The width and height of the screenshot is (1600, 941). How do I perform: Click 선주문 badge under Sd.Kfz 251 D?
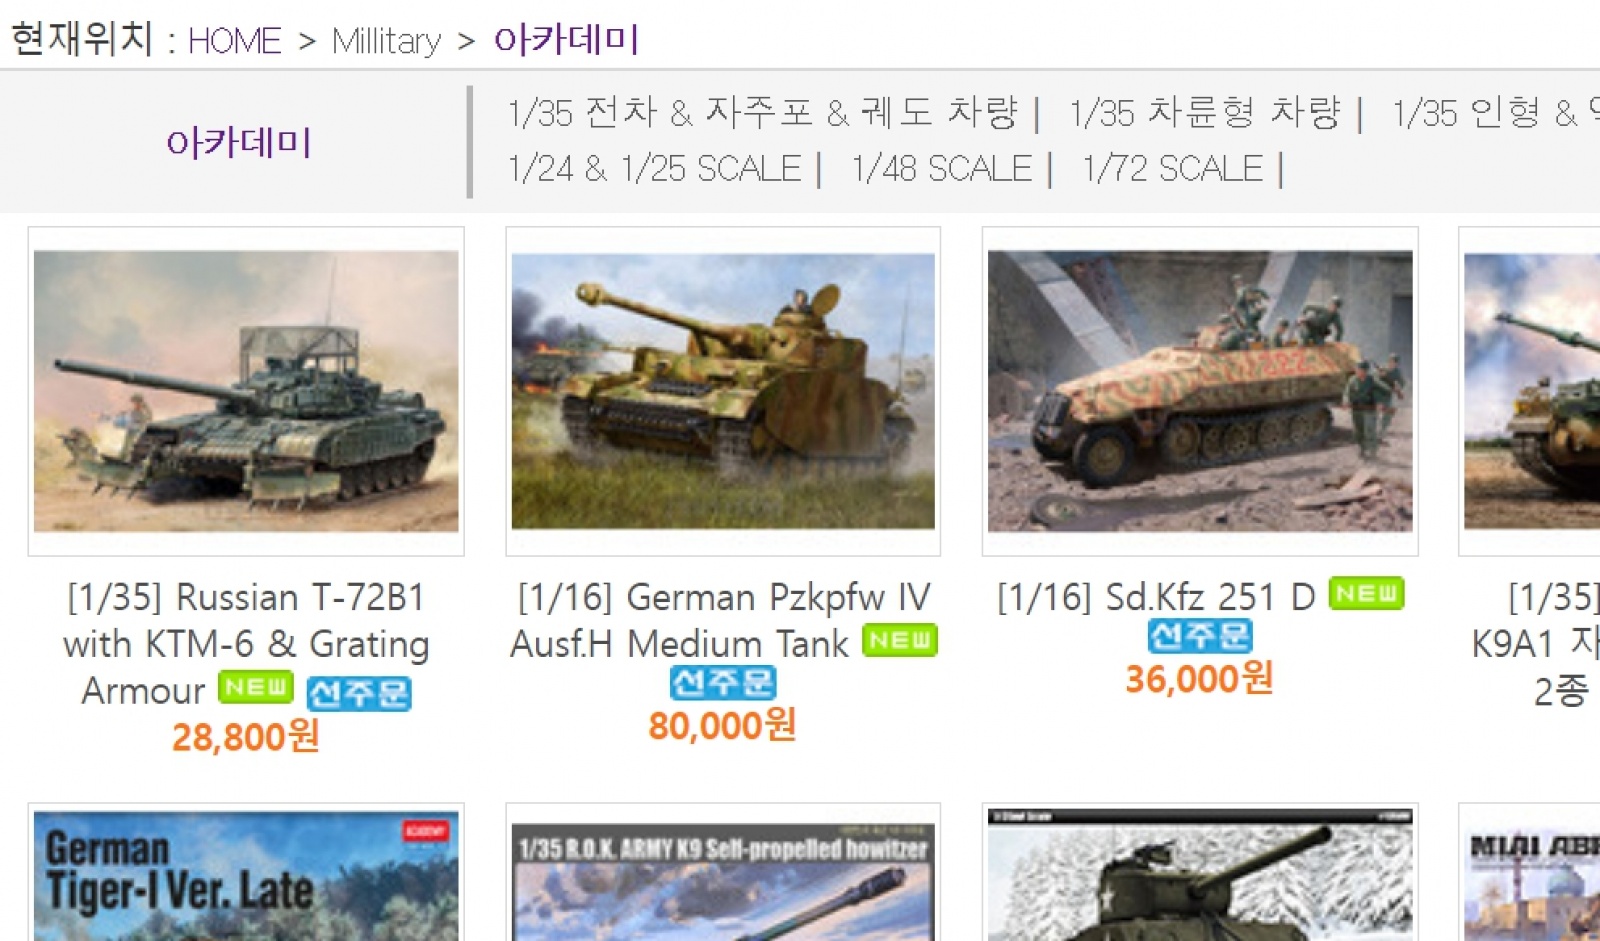(x=1200, y=635)
